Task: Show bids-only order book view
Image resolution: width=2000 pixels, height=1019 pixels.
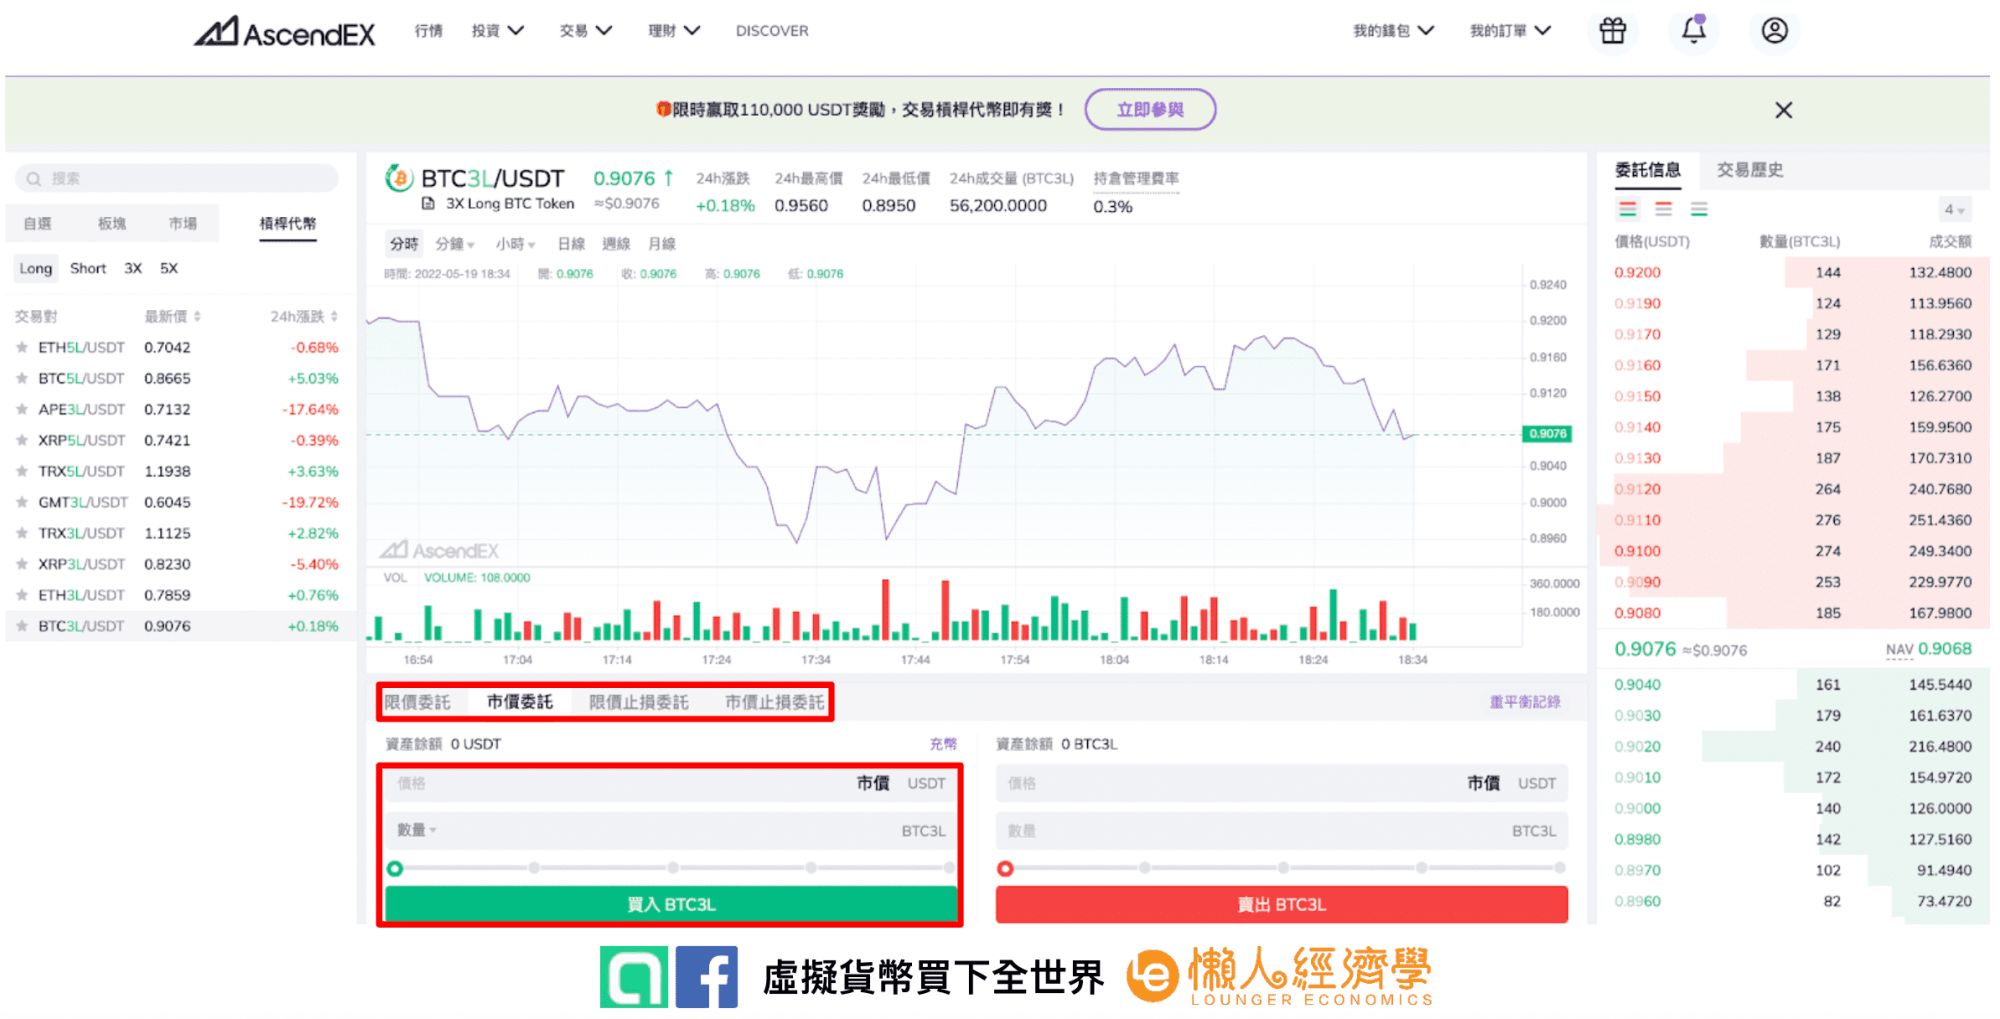Action: [x=1699, y=209]
